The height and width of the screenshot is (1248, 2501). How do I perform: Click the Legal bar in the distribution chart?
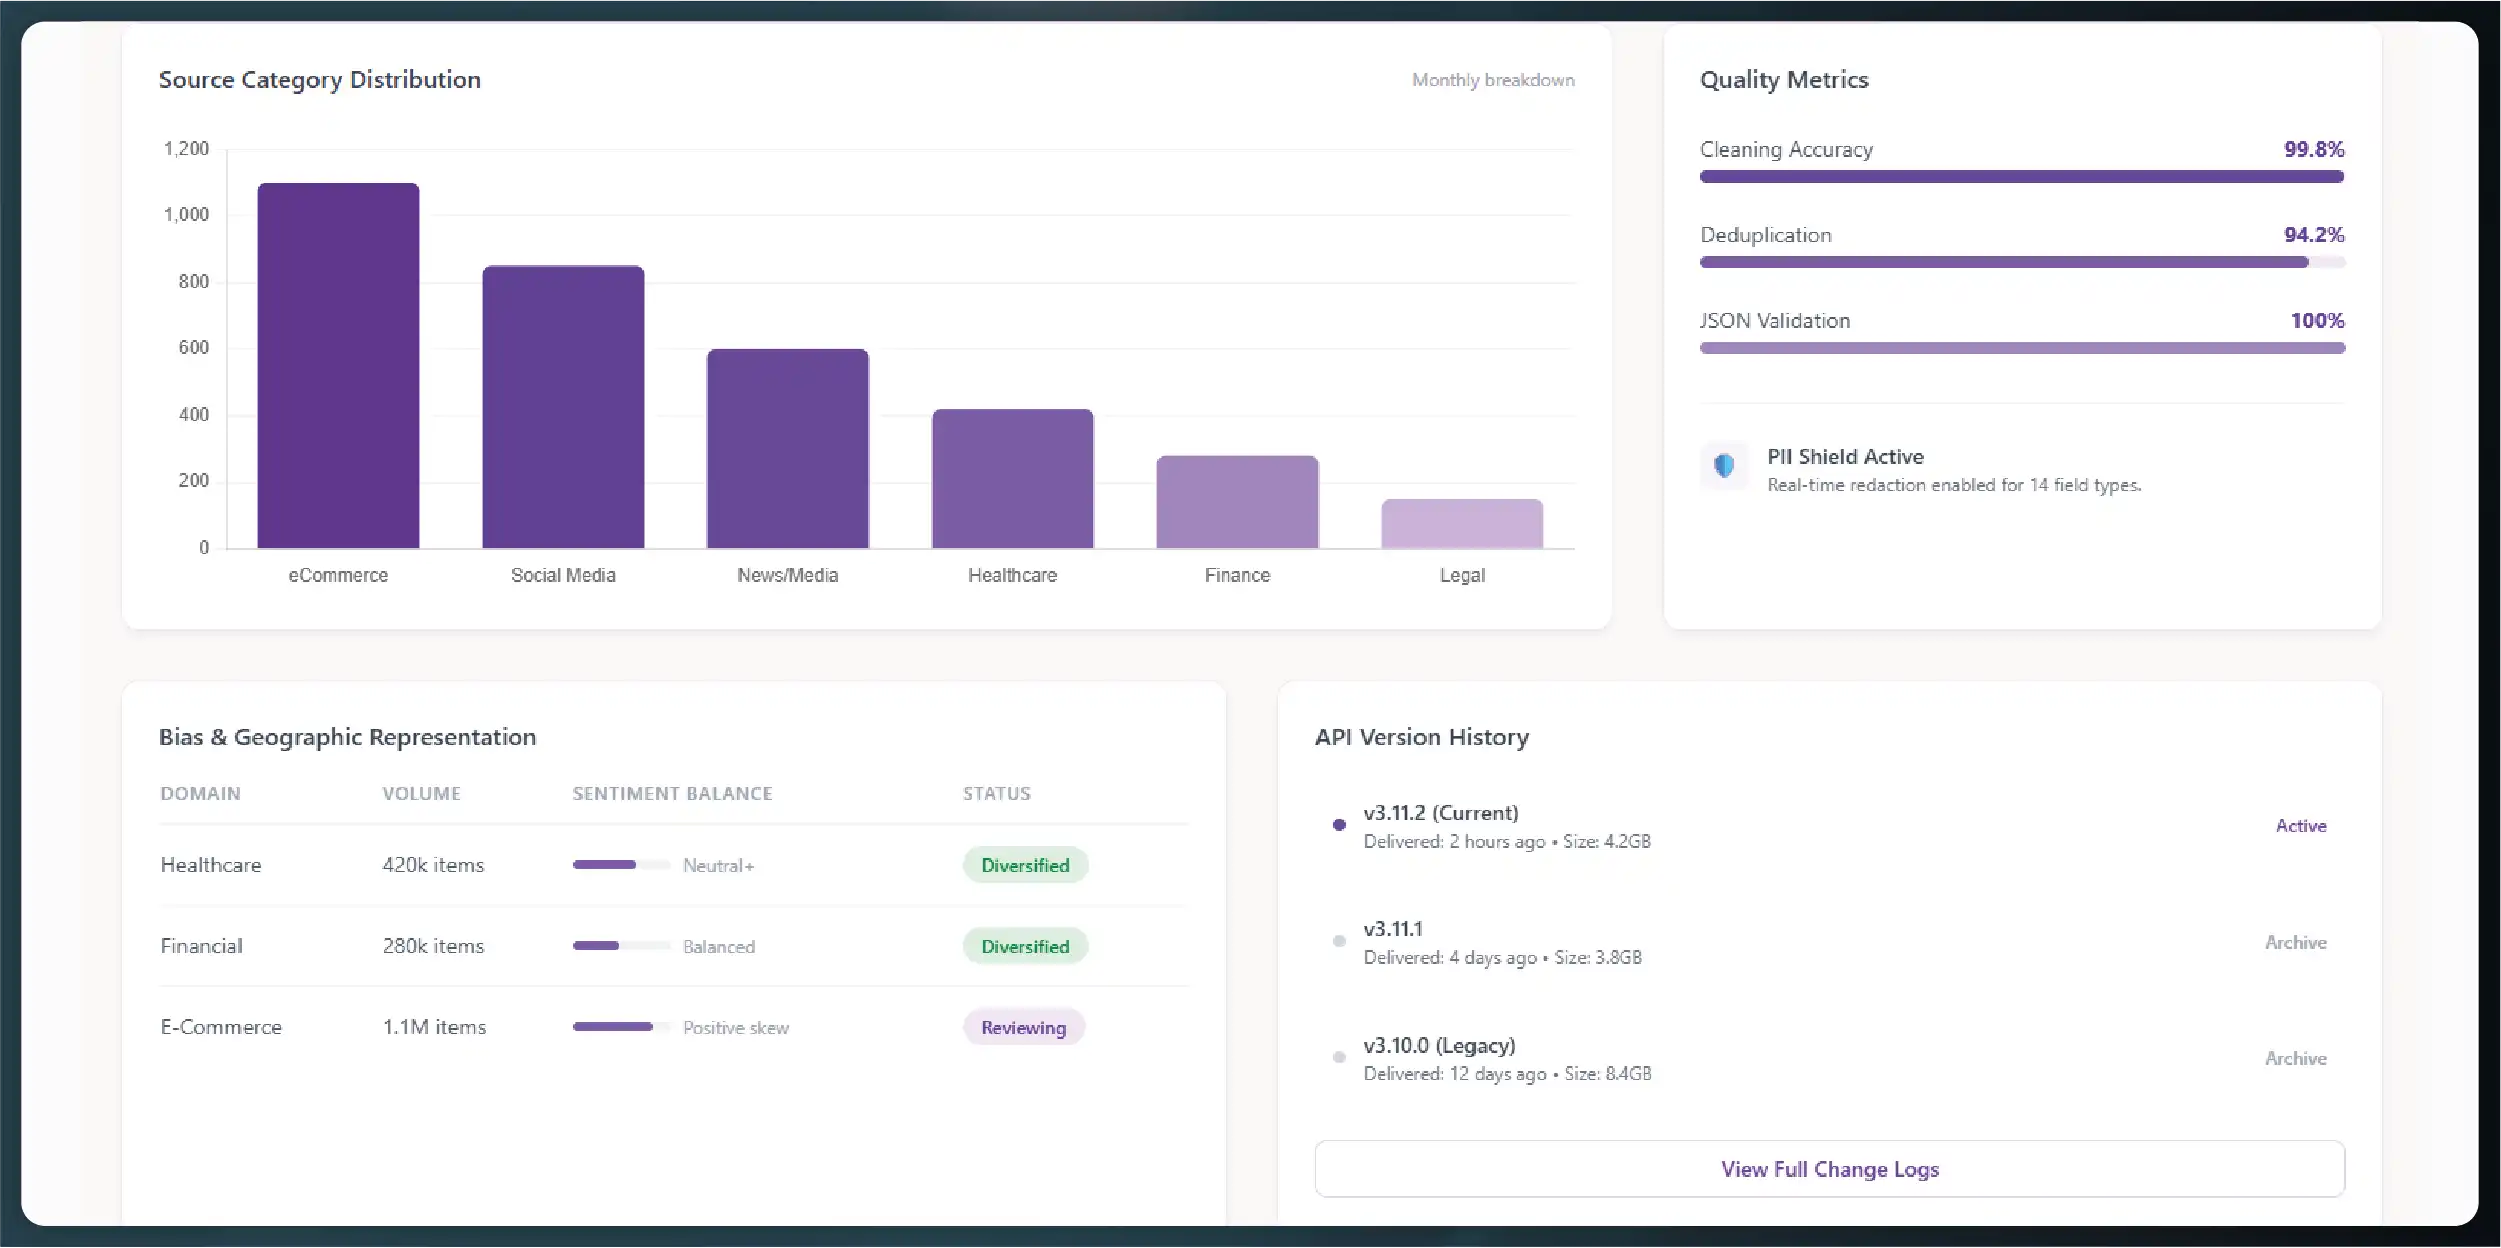[1462, 523]
